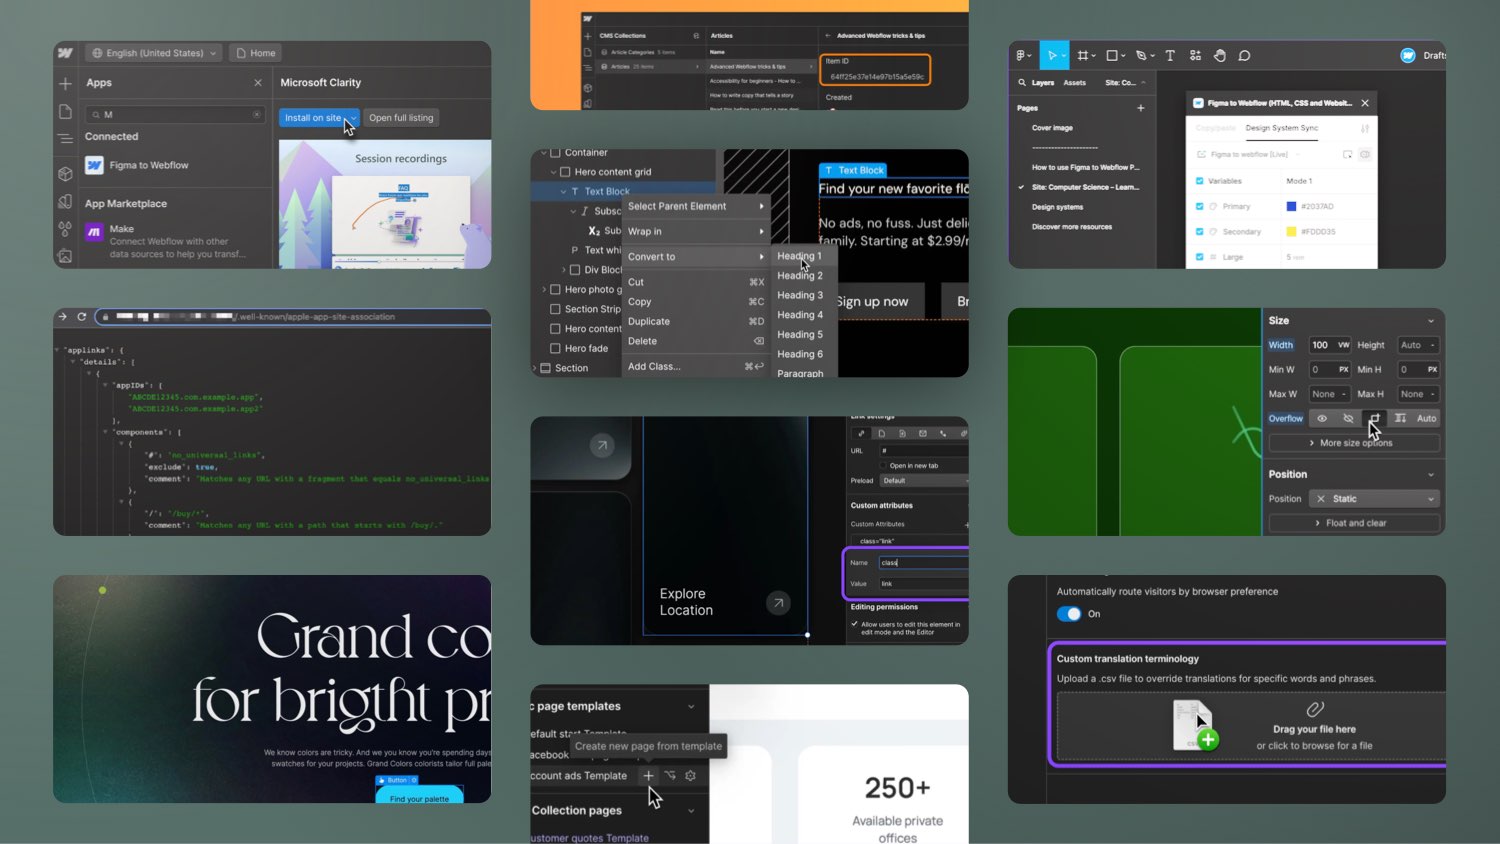Screen dimensions: 1500x844
Task: Expand Float and clear options
Action: pos(1354,523)
